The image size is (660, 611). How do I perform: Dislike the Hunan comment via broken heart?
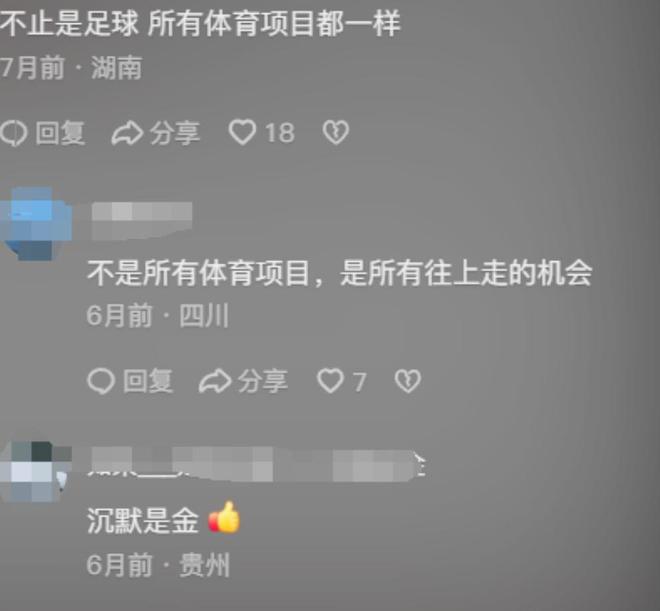coord(335,133)
